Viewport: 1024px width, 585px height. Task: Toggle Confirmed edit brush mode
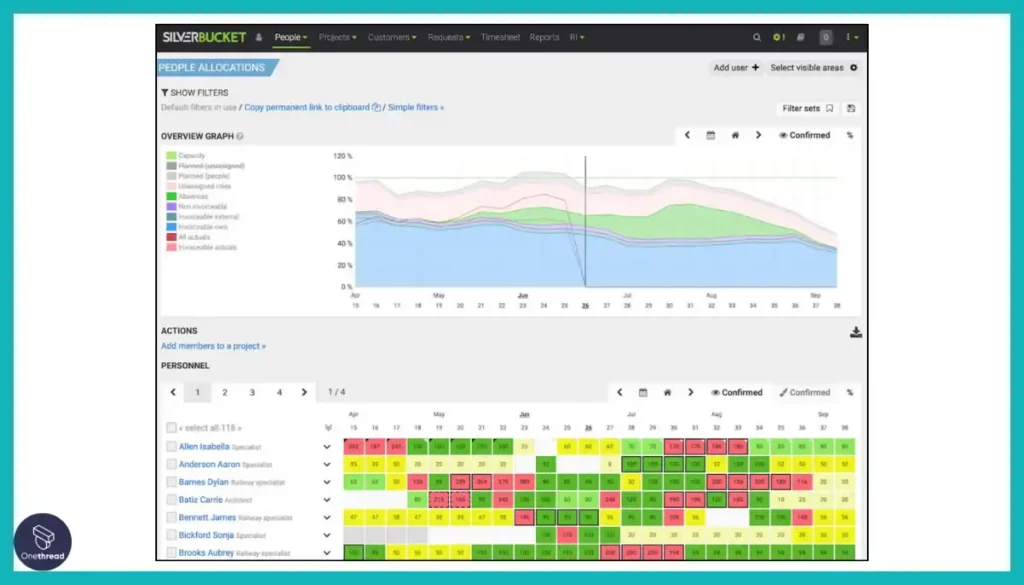805,392
